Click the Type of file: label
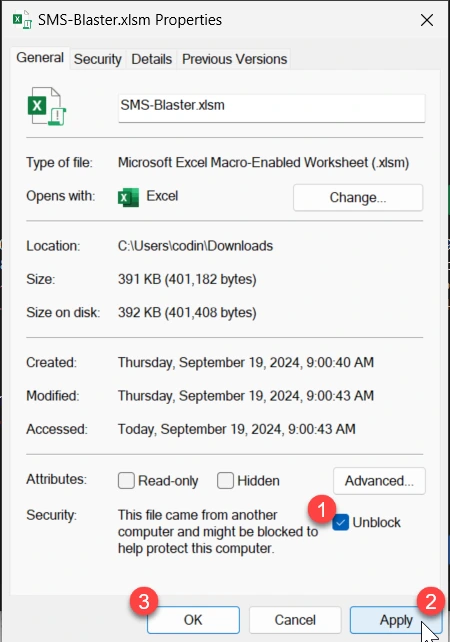The width and height of the screenshot is (450, 642). [59, 163]
